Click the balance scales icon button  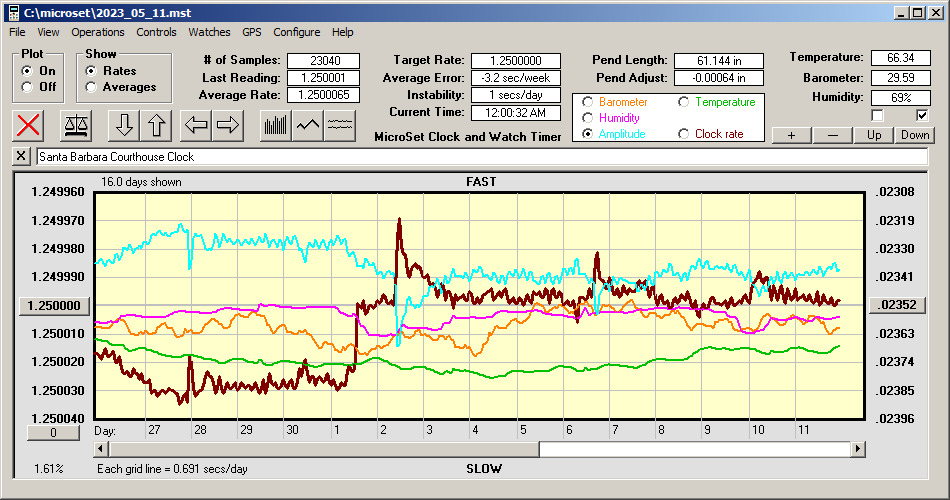click(76, 125)
